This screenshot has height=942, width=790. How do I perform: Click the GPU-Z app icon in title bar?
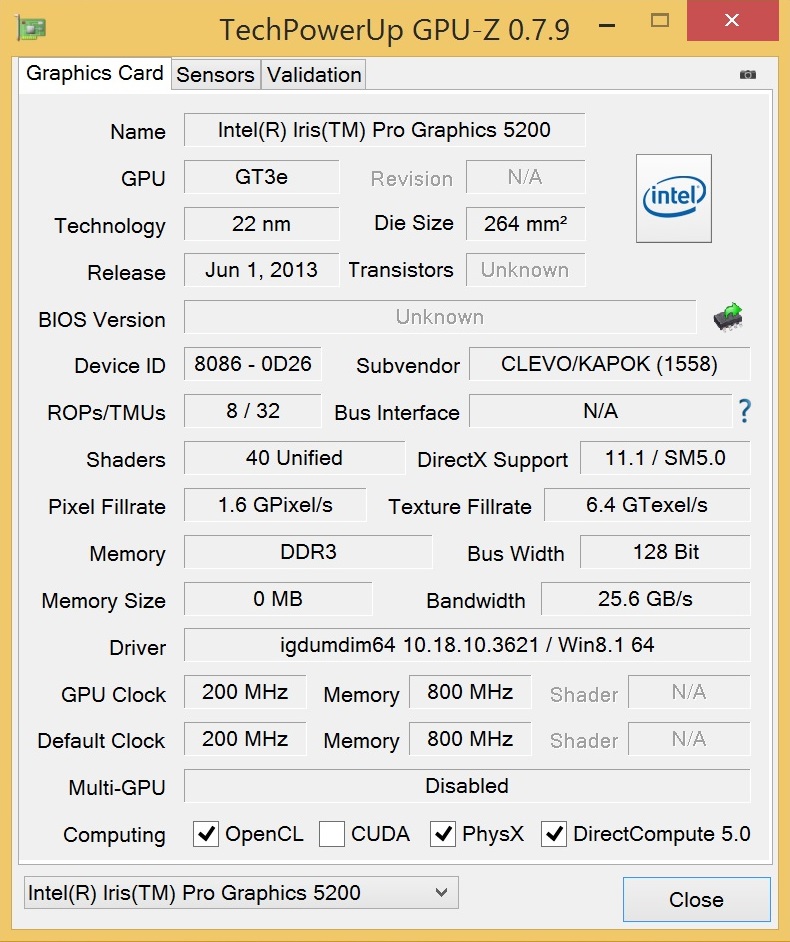tap(31, 28)
